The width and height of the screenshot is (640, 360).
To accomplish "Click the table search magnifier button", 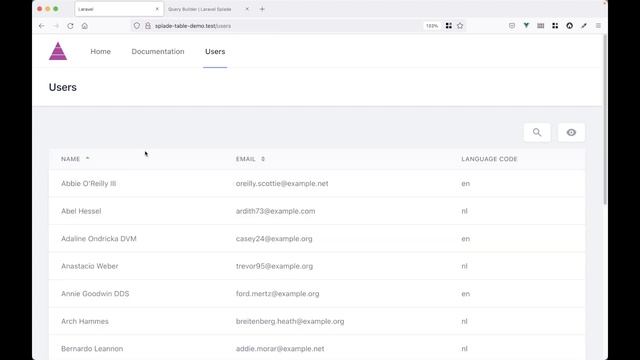I will pos(537,132).
